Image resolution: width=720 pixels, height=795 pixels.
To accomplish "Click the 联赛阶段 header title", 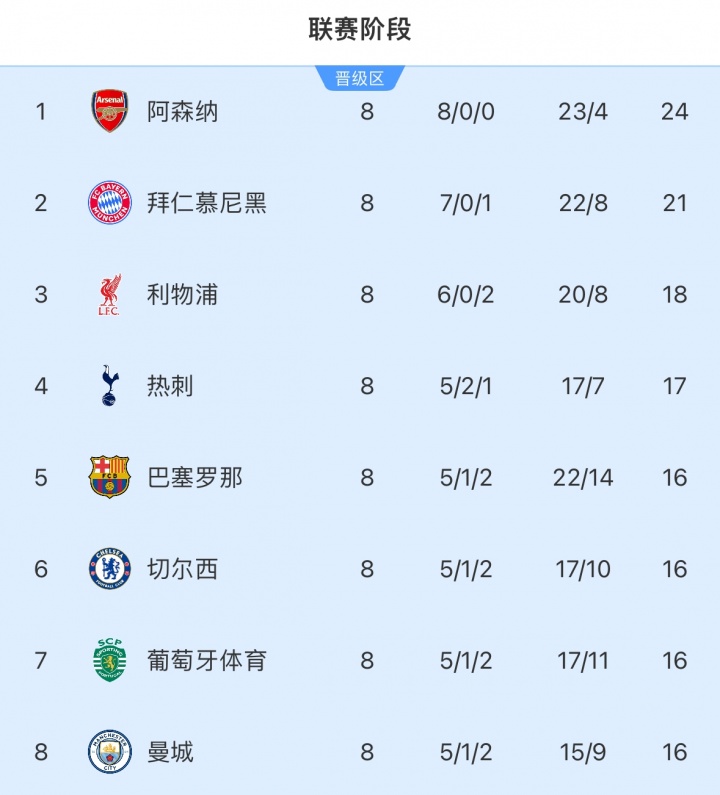I will 360,29.
